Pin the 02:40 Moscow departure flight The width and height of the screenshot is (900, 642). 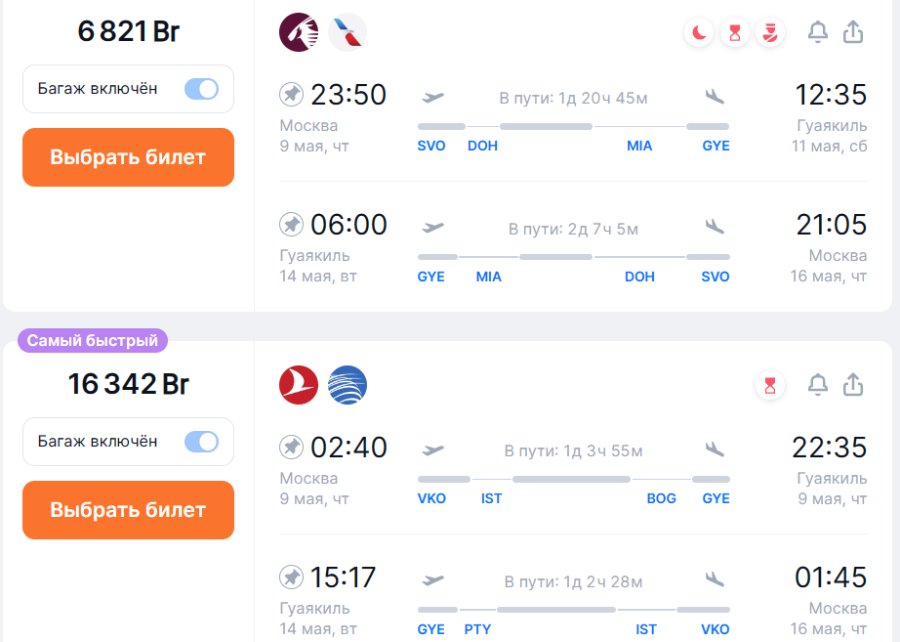291,447
